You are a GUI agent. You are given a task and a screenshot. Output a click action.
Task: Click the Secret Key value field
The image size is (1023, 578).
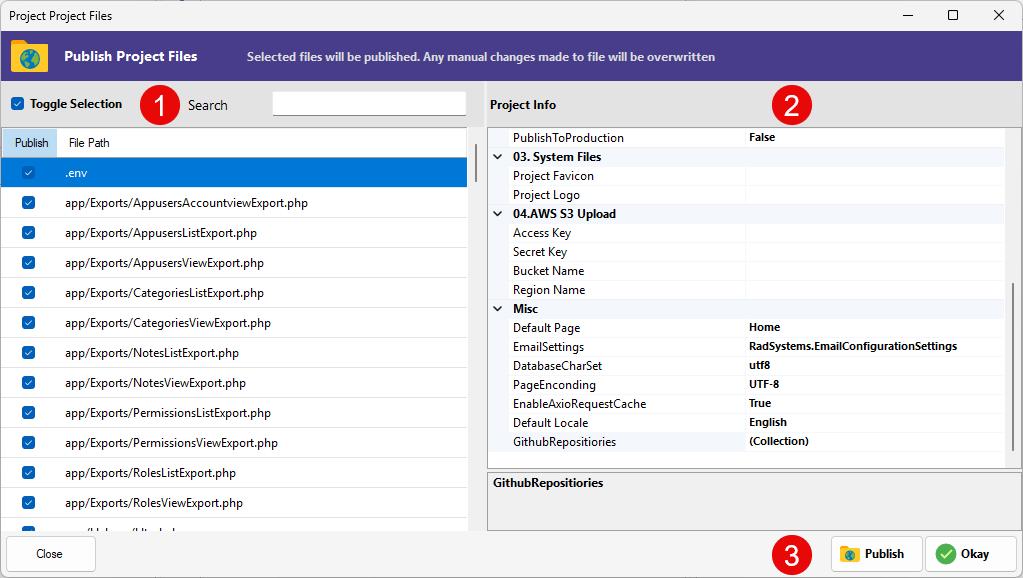pos(875,252)
